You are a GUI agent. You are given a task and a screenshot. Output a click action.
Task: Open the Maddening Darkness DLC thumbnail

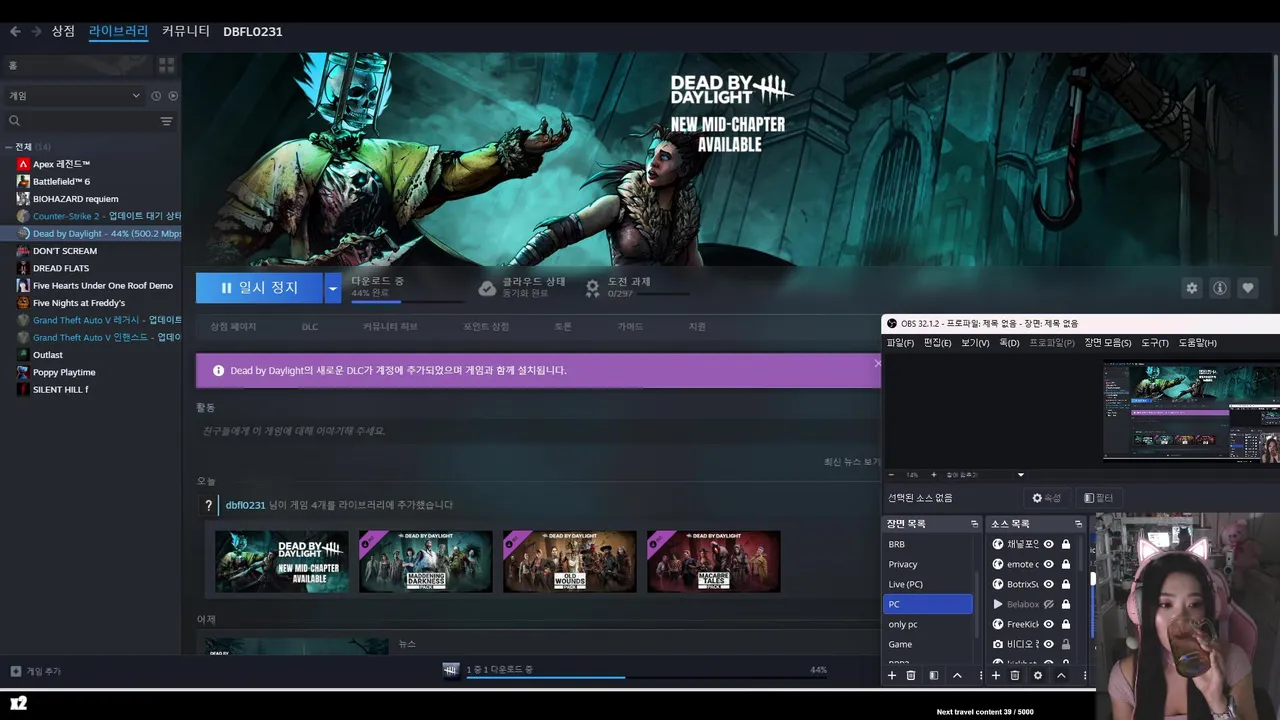[x=426, y=562]
